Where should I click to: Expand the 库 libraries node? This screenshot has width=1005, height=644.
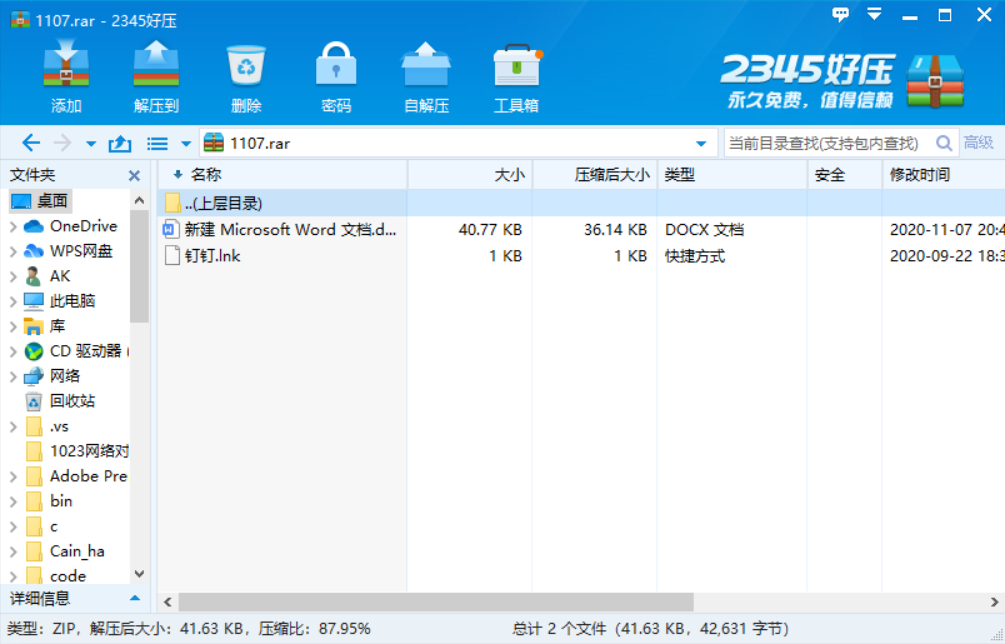[13, 326]
